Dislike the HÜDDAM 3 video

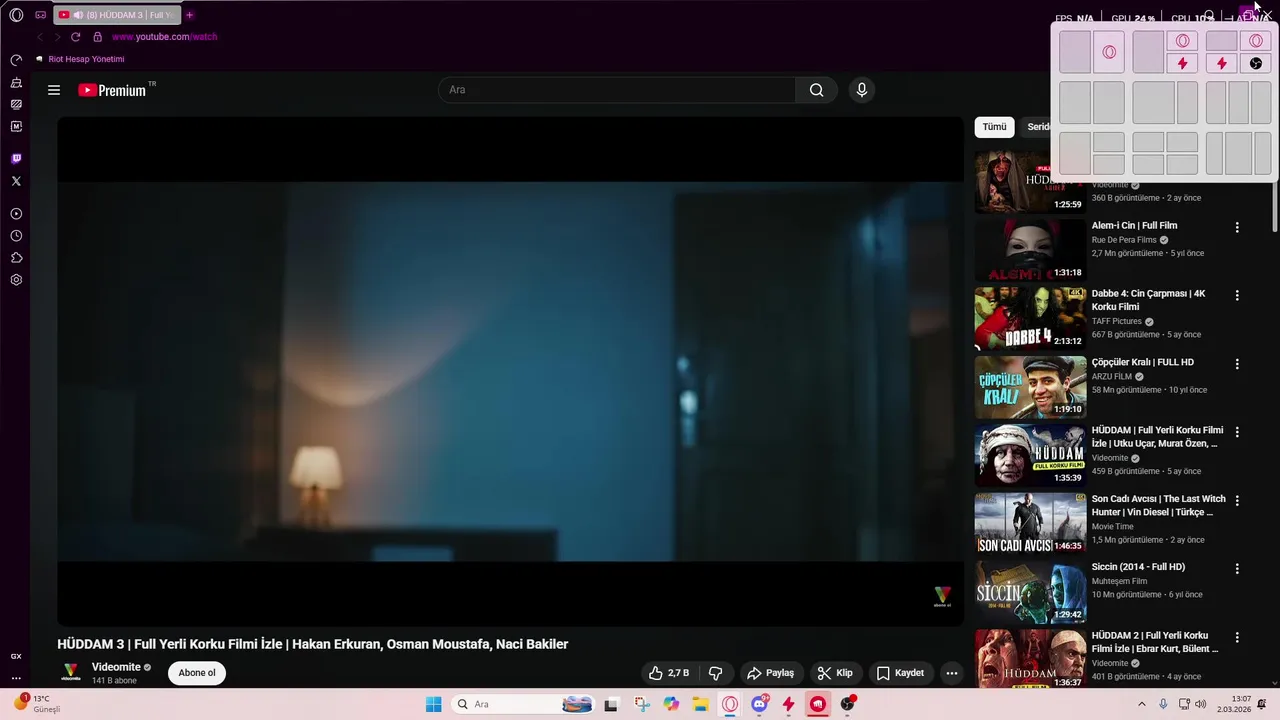point(715,673)
